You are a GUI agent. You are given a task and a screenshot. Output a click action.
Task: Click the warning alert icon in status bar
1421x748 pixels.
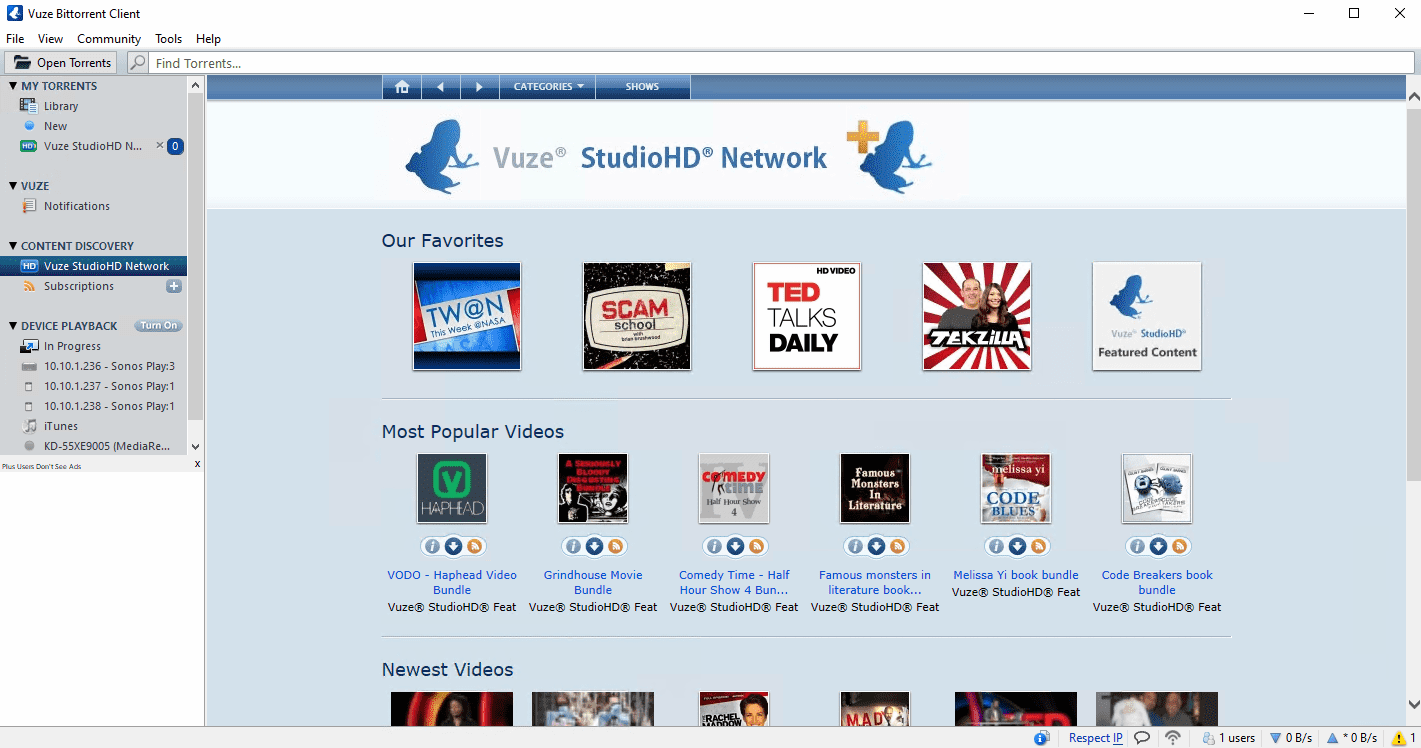(1399, 738)
